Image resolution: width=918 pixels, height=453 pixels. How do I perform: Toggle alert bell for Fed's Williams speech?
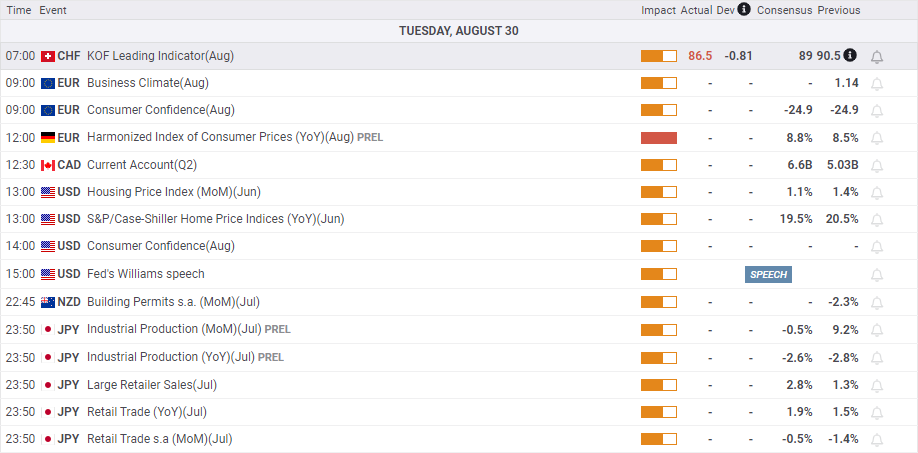point(876,274)
